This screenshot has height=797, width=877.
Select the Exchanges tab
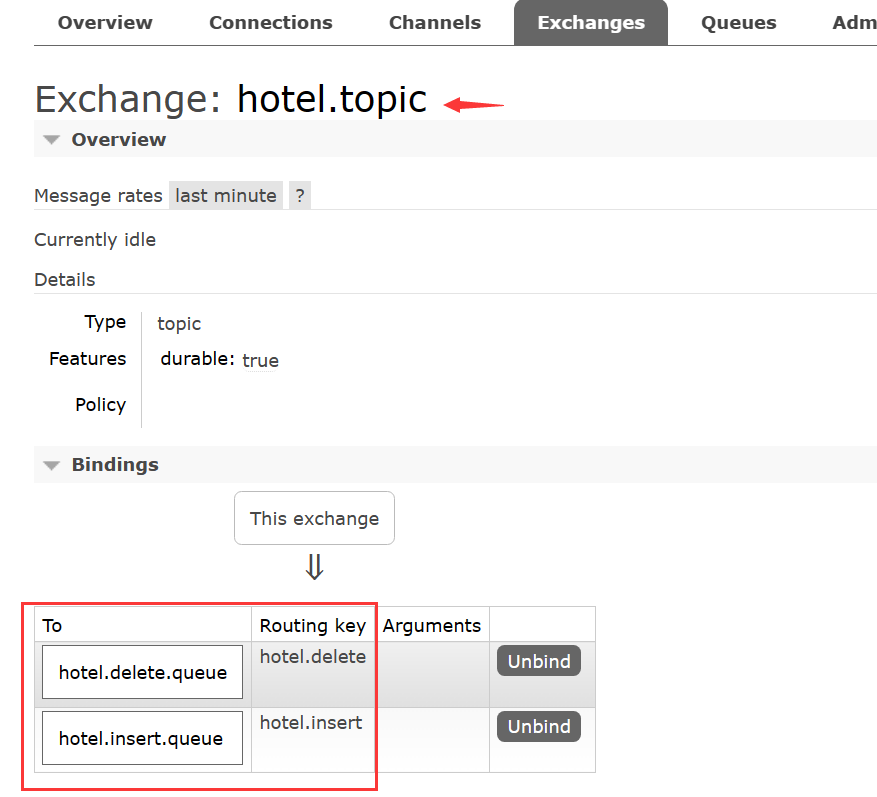point(591,23)
